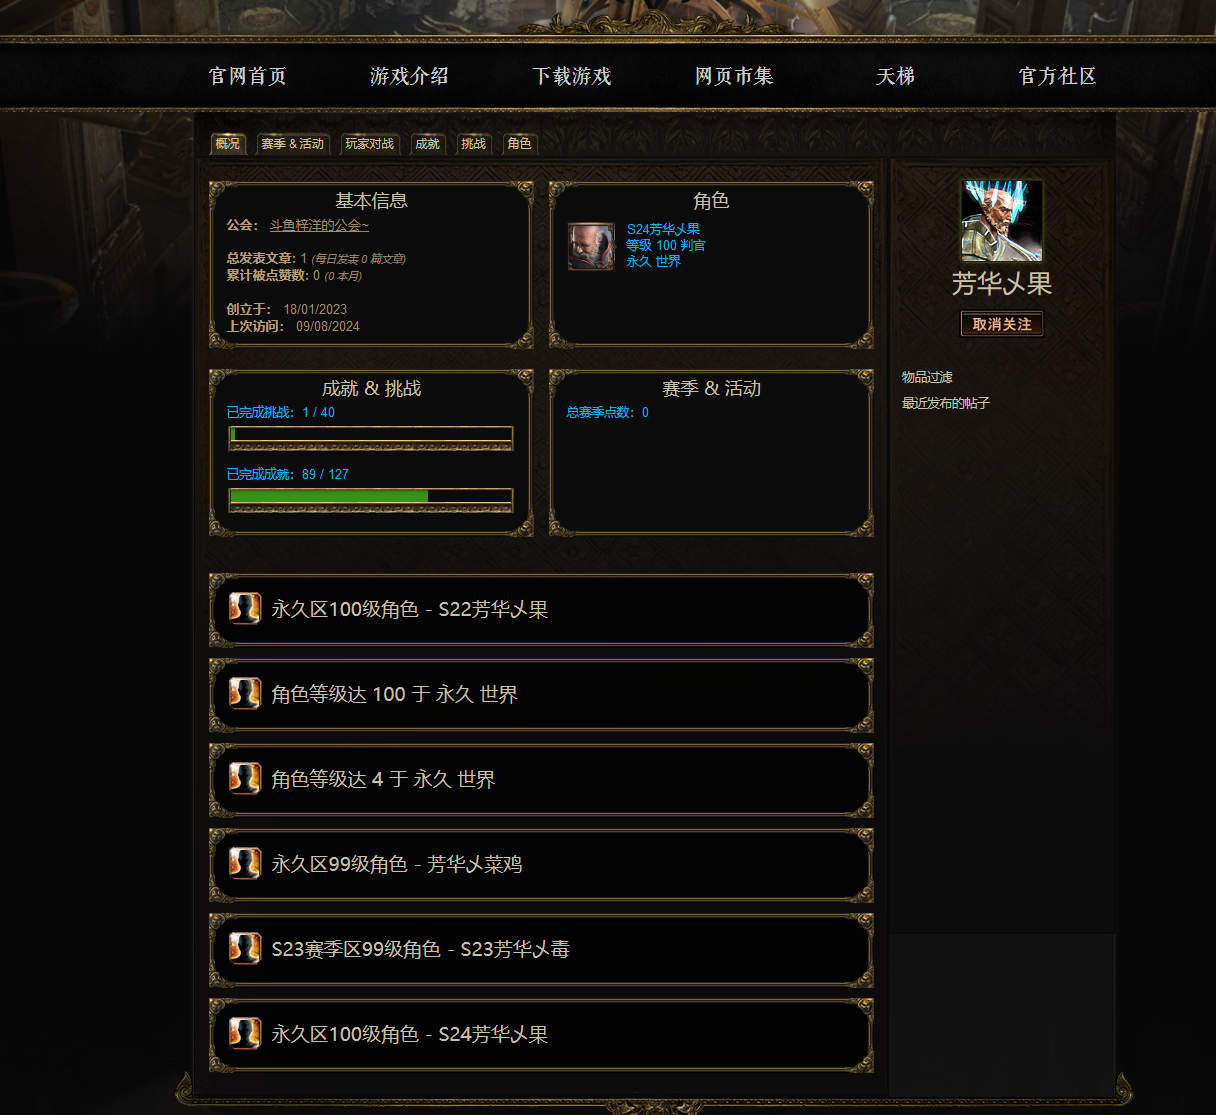Open 网页市集 in the top navigation

734,76
